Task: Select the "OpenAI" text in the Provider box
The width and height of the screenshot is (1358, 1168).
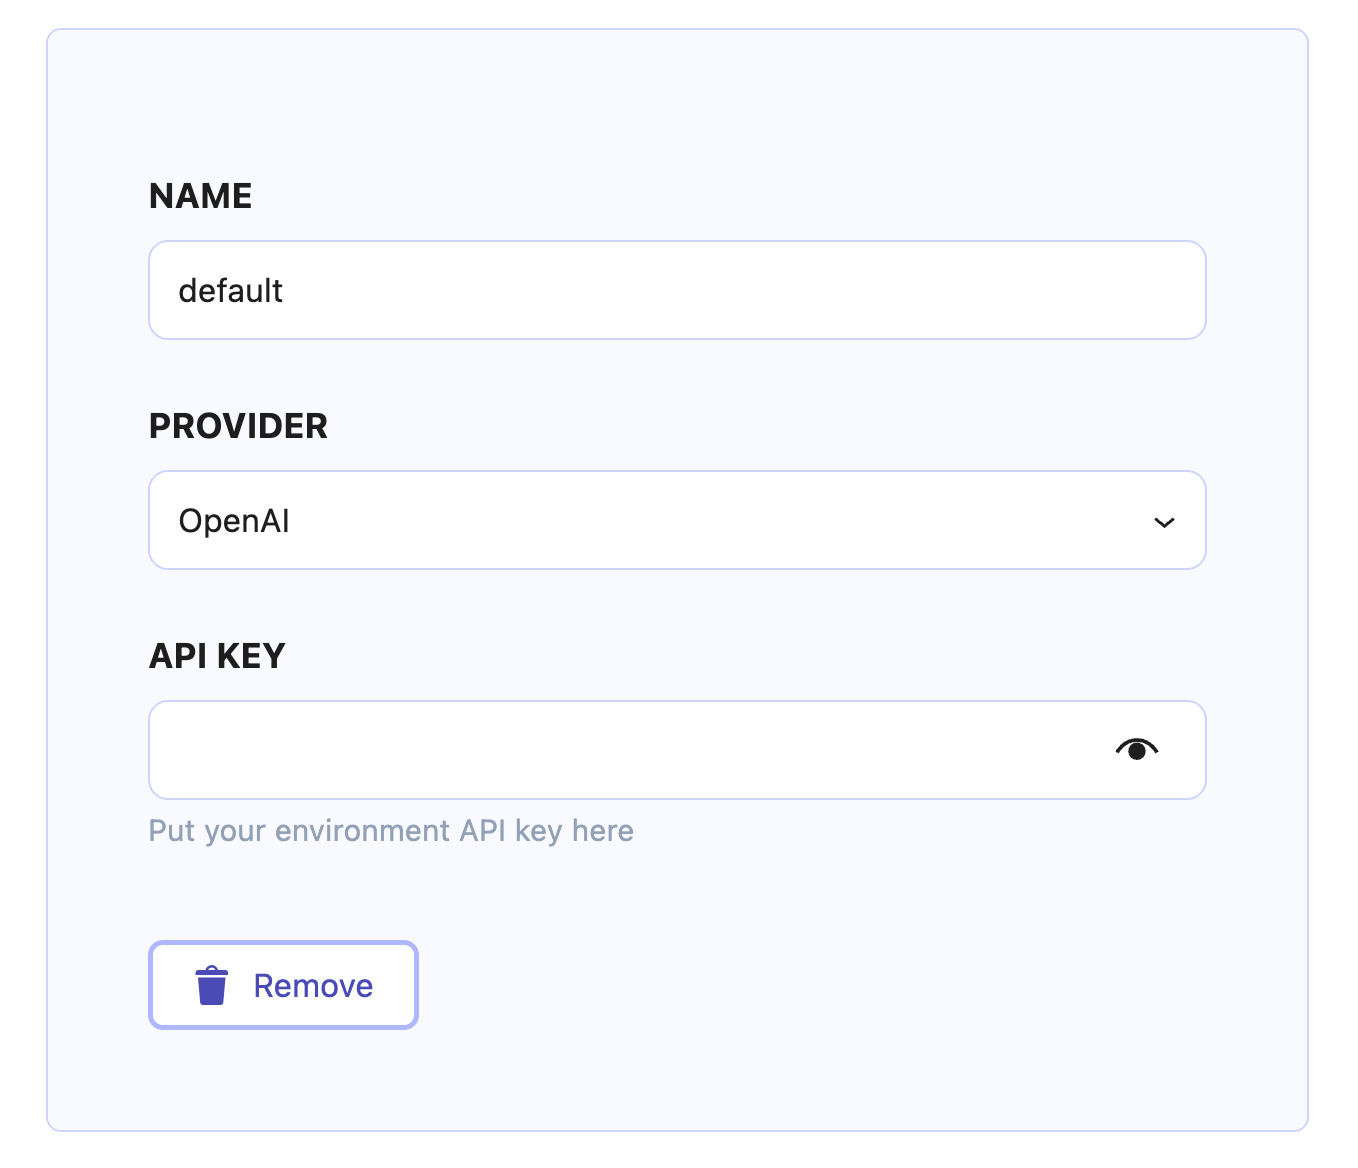Action: tap(234, 521)
